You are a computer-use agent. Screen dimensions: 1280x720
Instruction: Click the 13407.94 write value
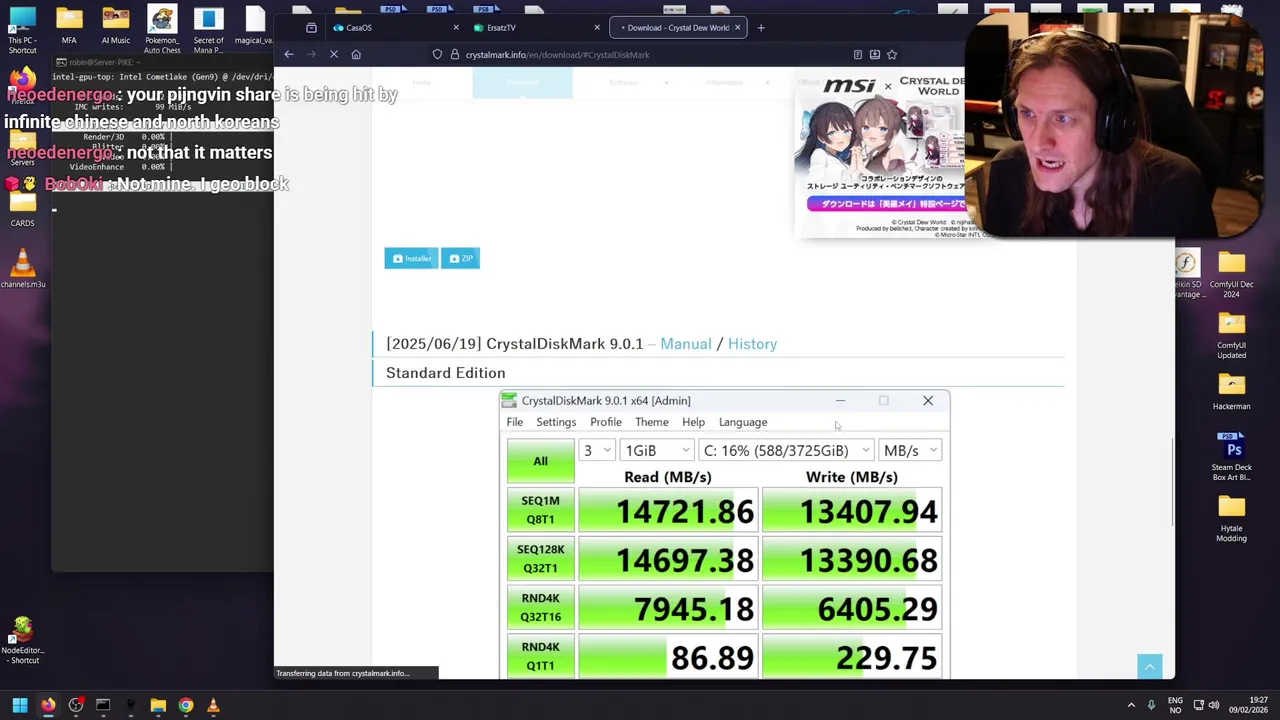(852, 512)
